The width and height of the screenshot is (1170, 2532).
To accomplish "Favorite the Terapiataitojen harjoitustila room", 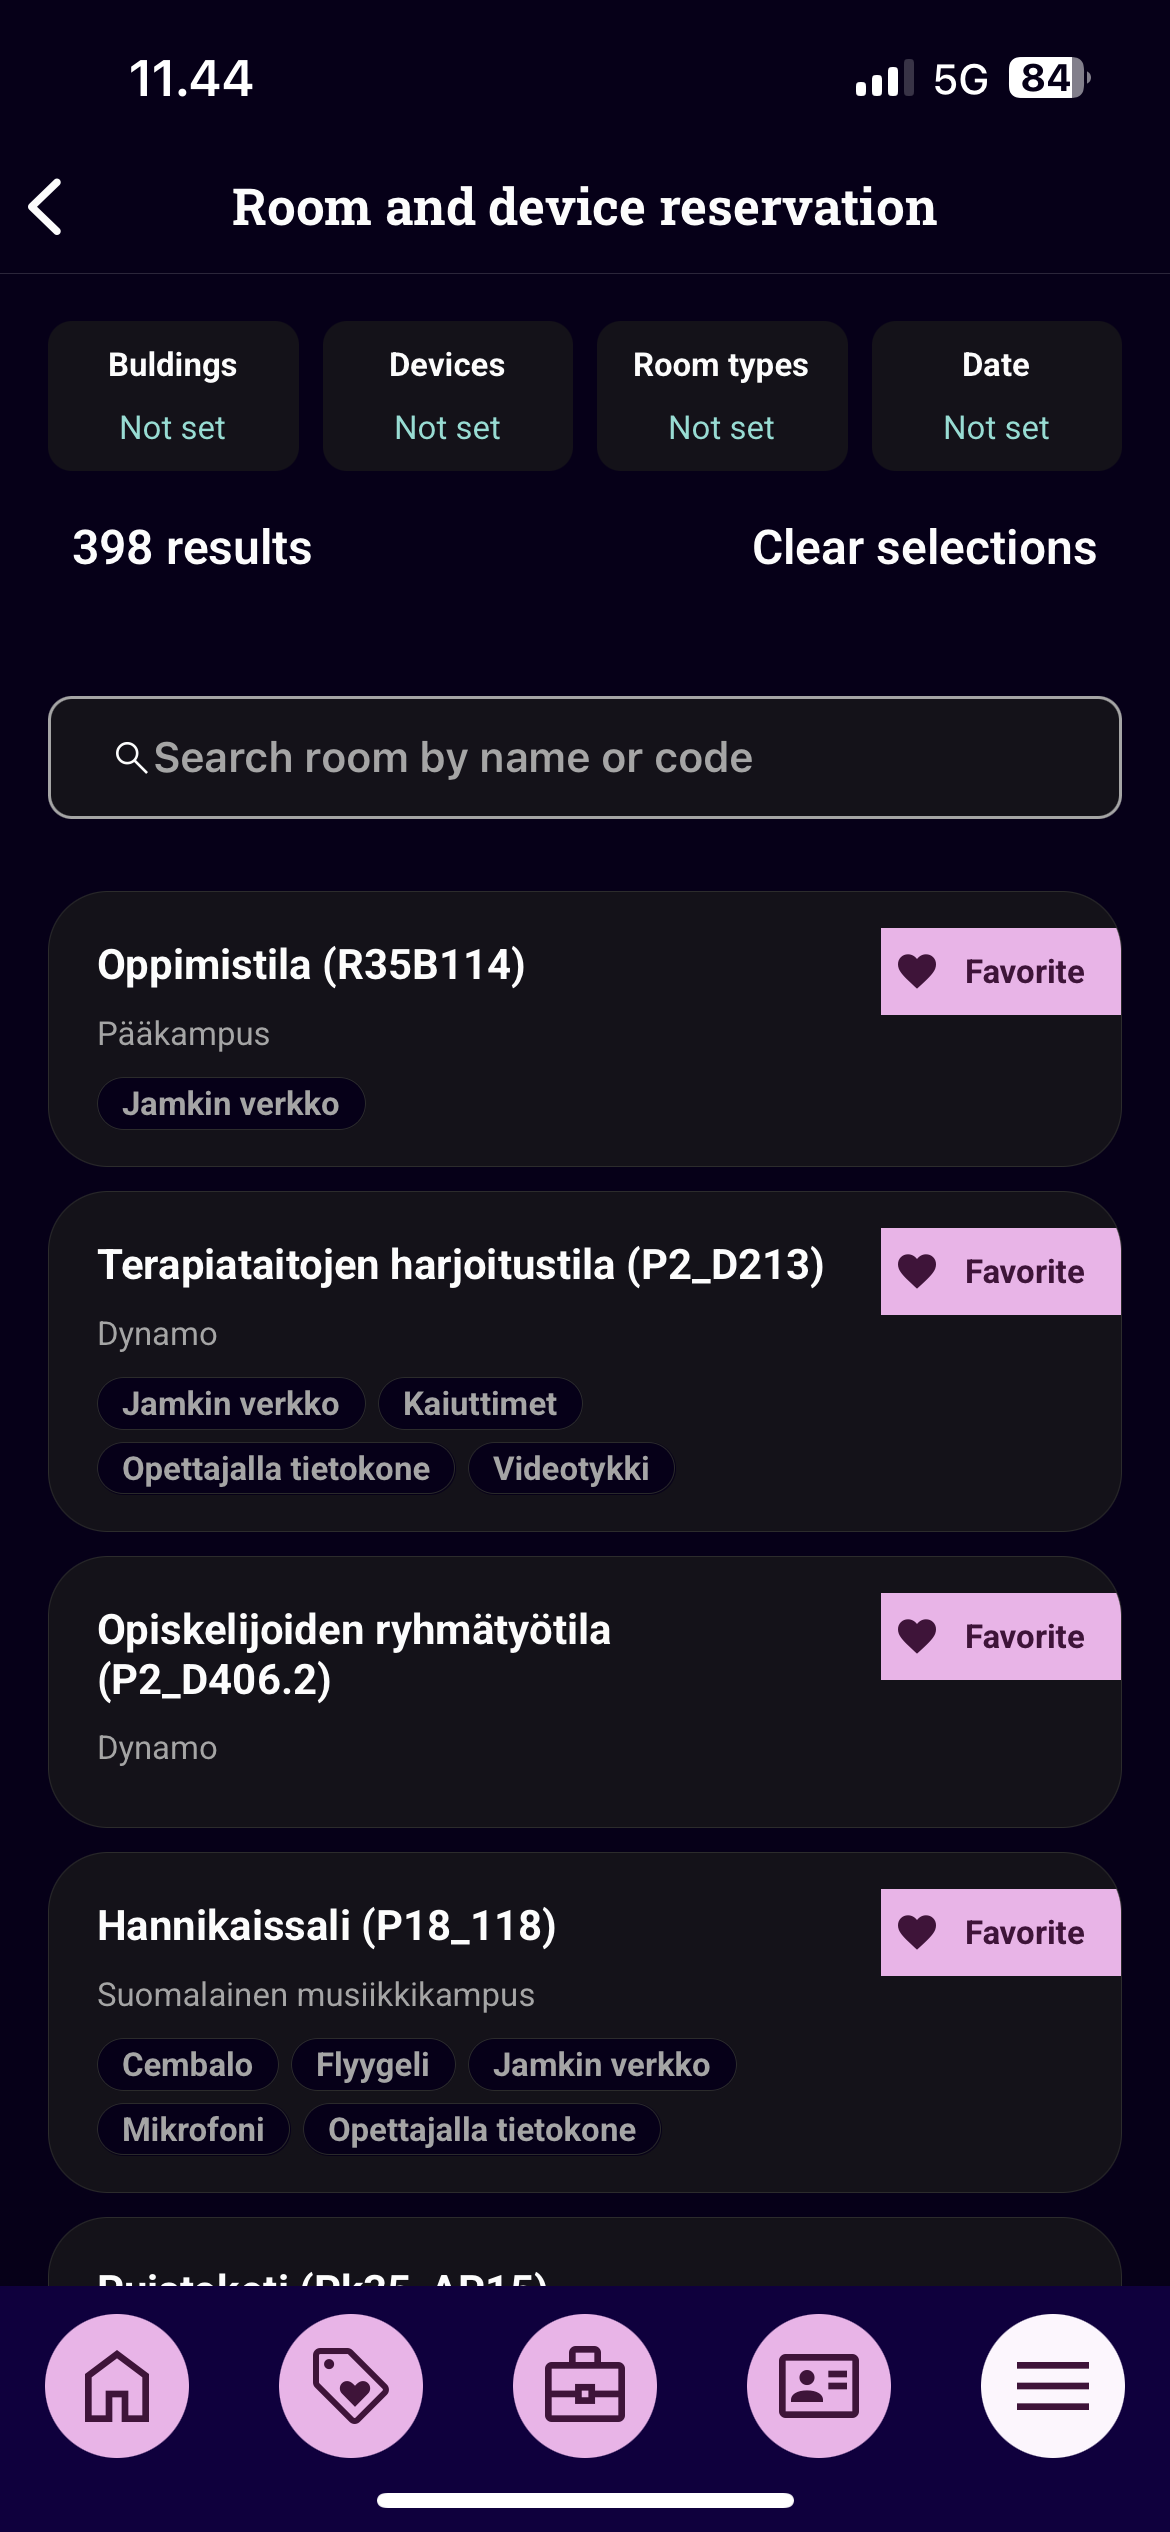I will (1000, 1271).
